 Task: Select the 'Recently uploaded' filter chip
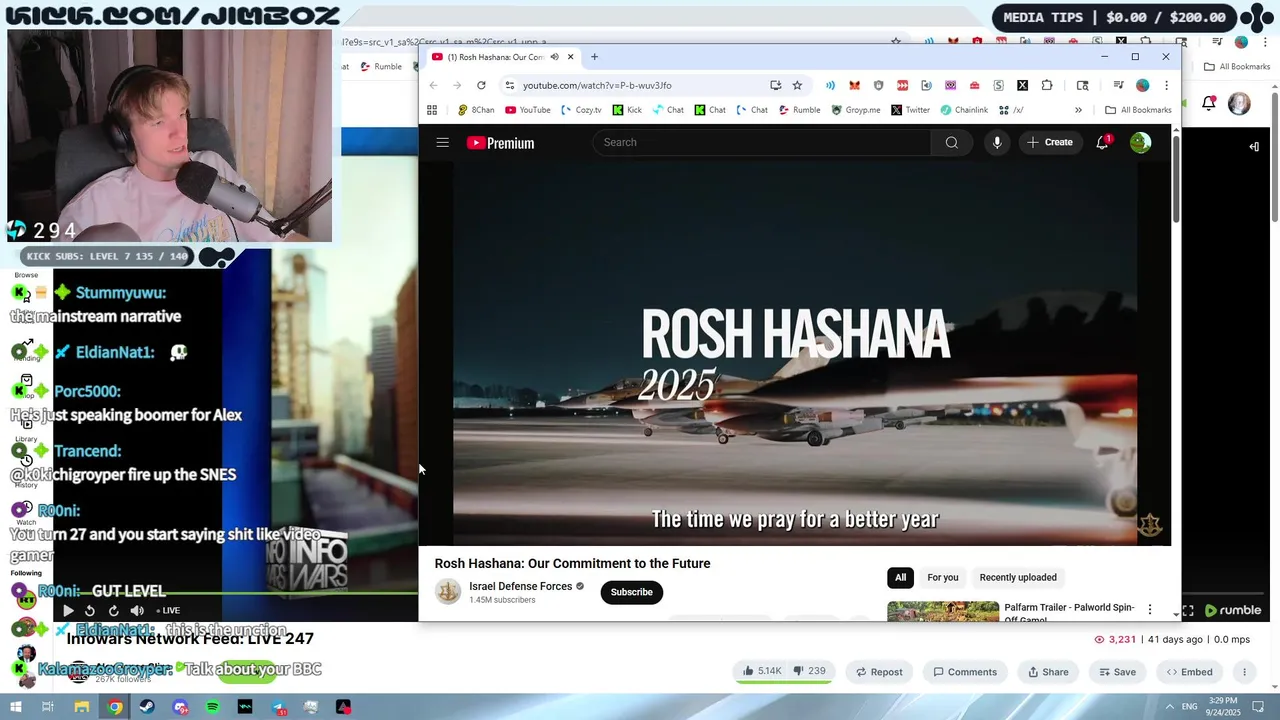click(x=1018, y=577)
